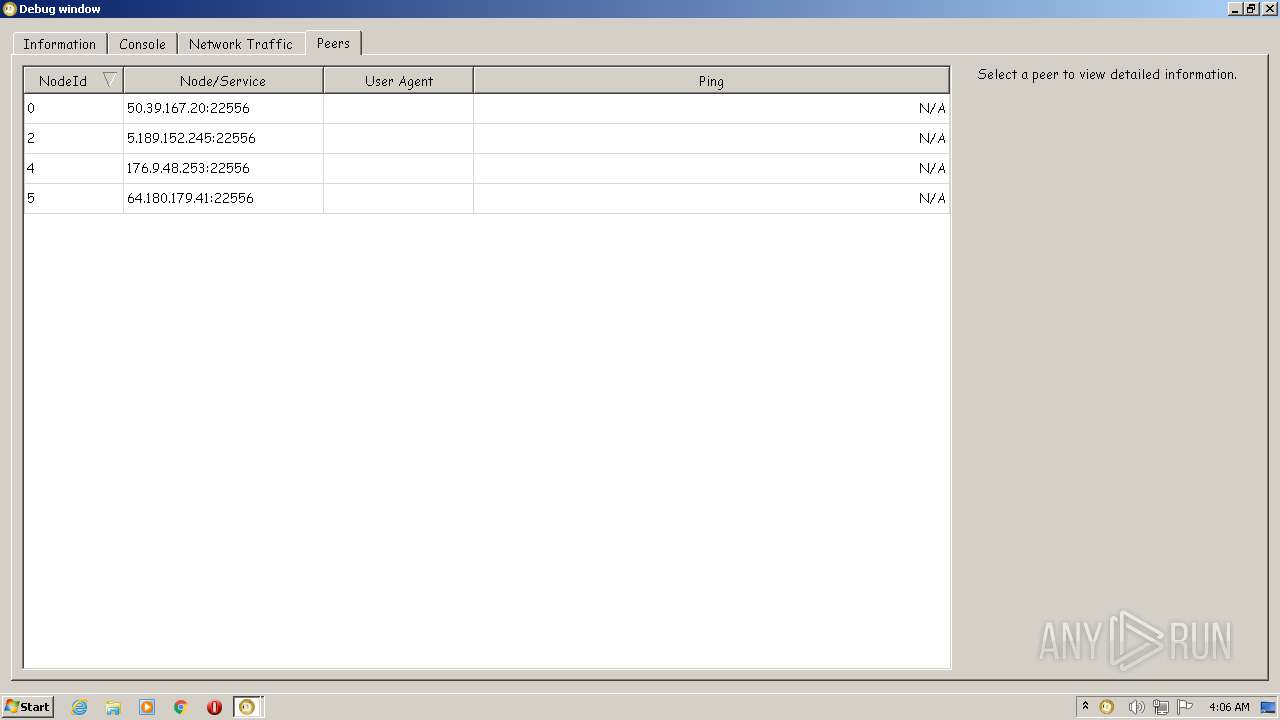The height and width of the screenshot is (720, 1280).
Task: Open the red Opera taskbar icon
Action: point(214,707)
